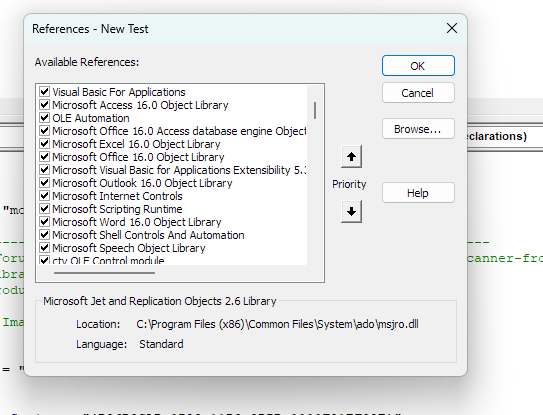Viewport: 543px width, 415px height.
Task: Uncheck Visual Basic For Applications reference
Action: coord(44,92)
